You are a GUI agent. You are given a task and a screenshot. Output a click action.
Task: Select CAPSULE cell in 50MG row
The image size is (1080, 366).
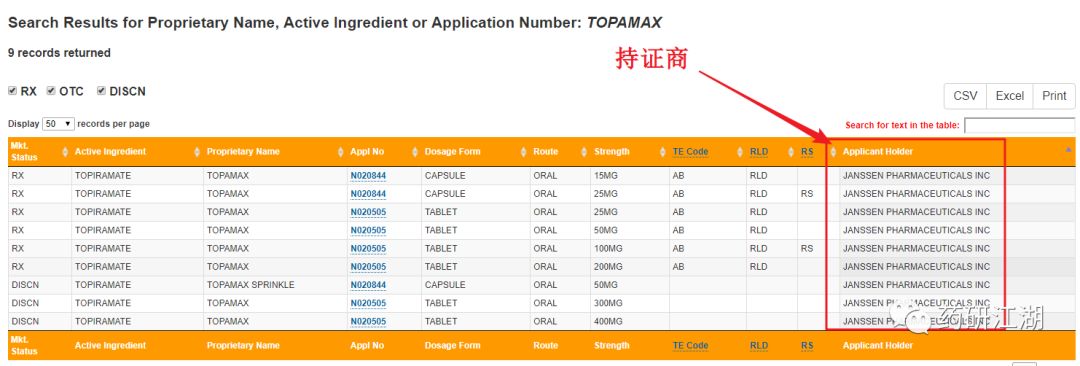click(x=475, y=285)
